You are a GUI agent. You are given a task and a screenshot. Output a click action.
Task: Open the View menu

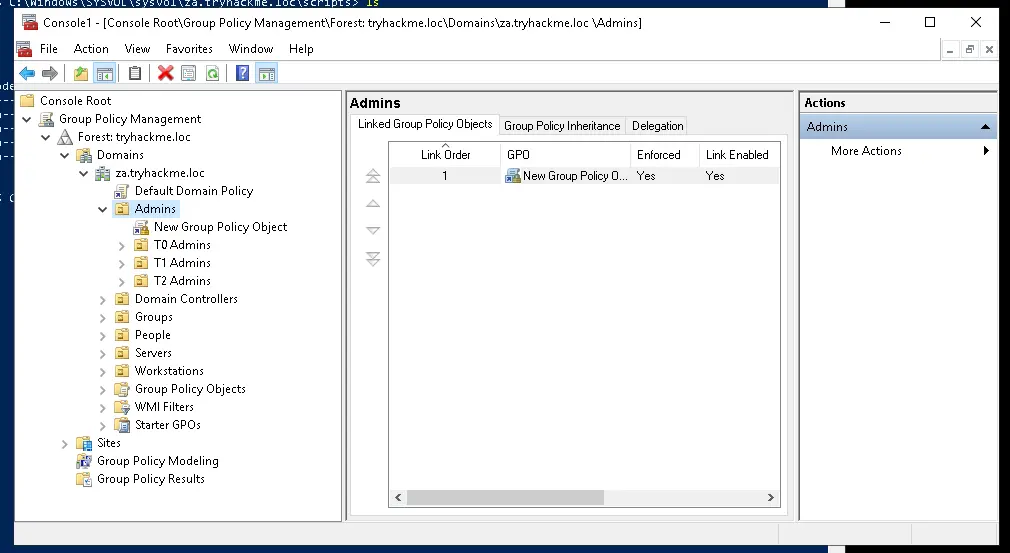[x=137, y=49]
